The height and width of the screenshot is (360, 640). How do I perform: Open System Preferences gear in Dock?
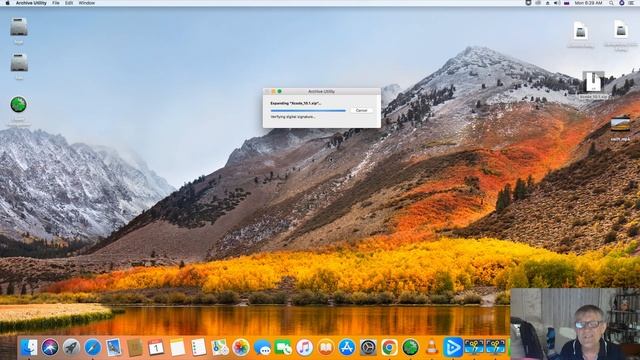368,347
